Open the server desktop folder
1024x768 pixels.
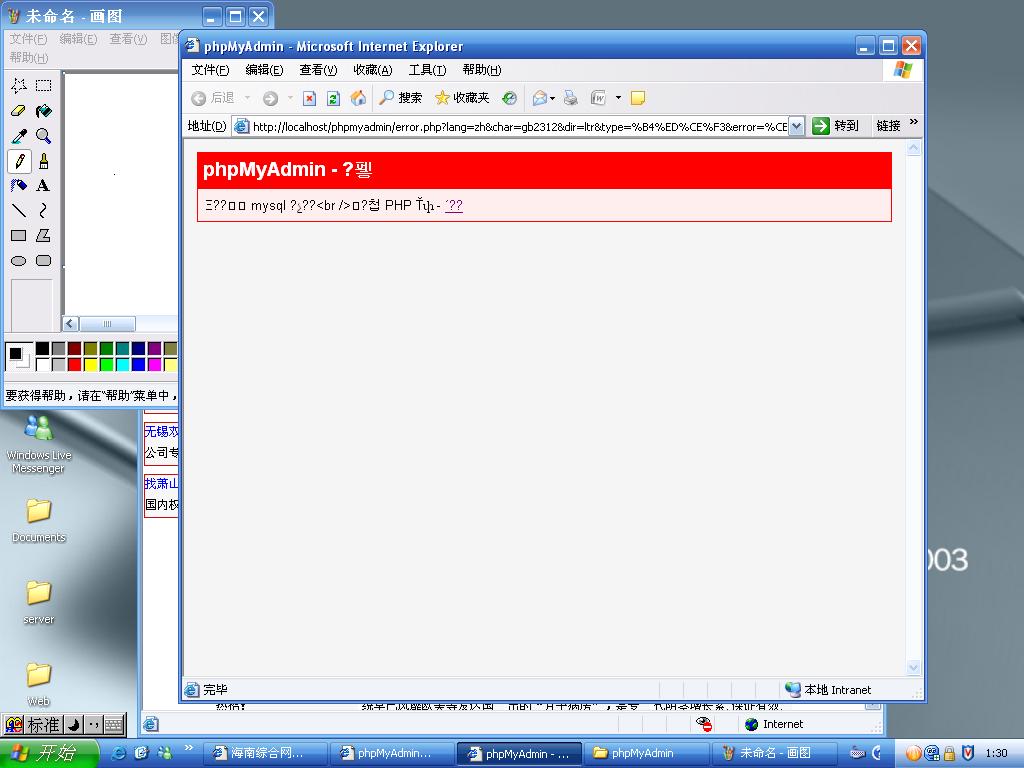[x=39, y=602]
